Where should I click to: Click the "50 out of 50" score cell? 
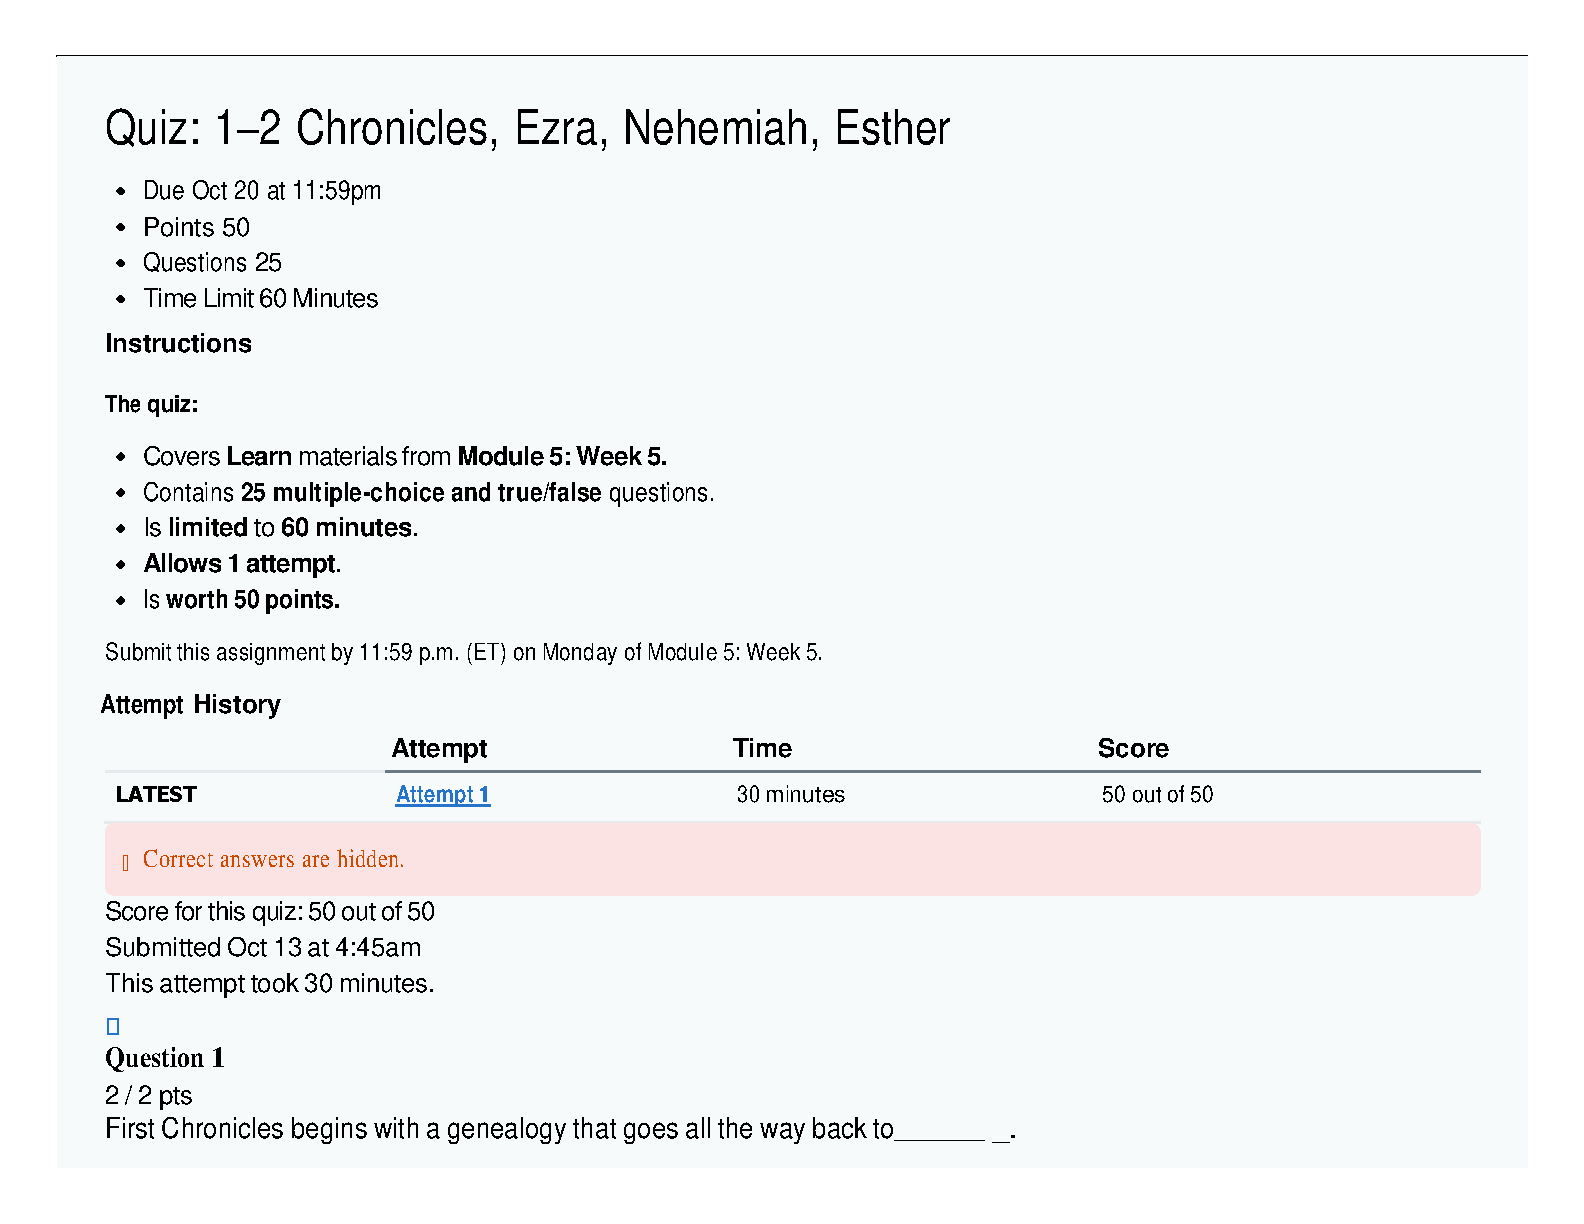(x=1157, y=795)
